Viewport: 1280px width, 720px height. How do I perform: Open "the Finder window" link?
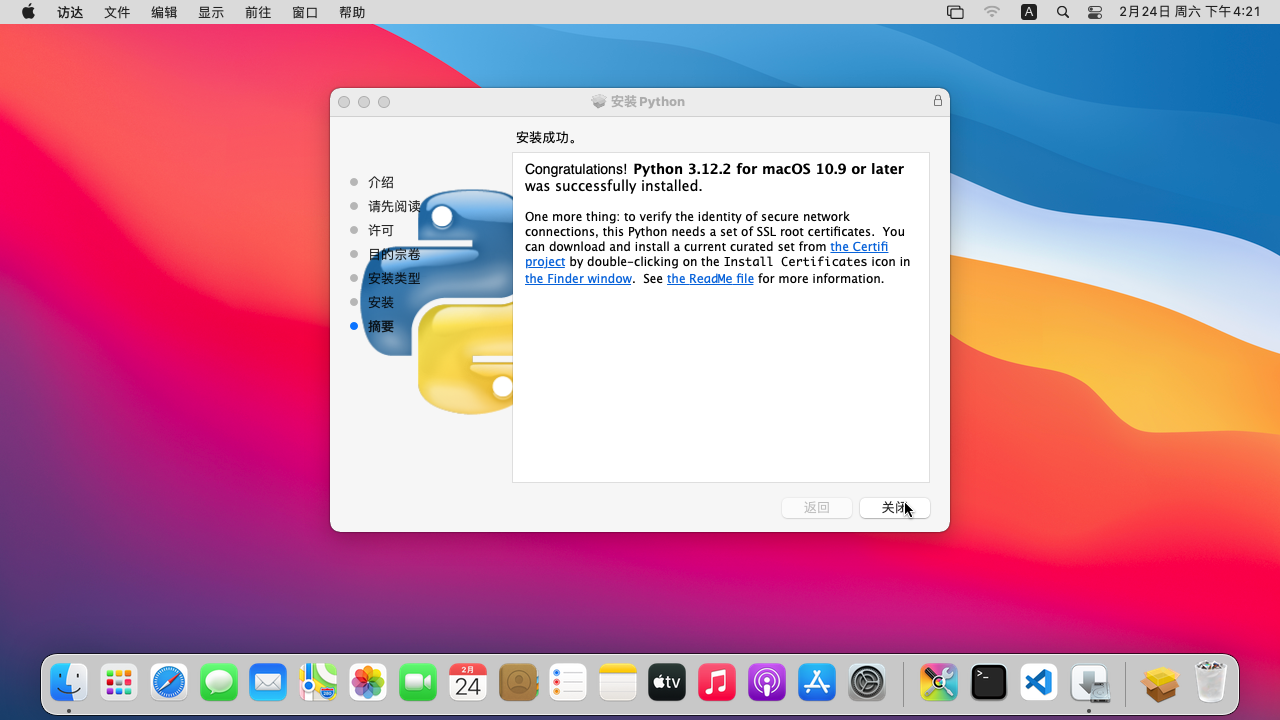578,279
